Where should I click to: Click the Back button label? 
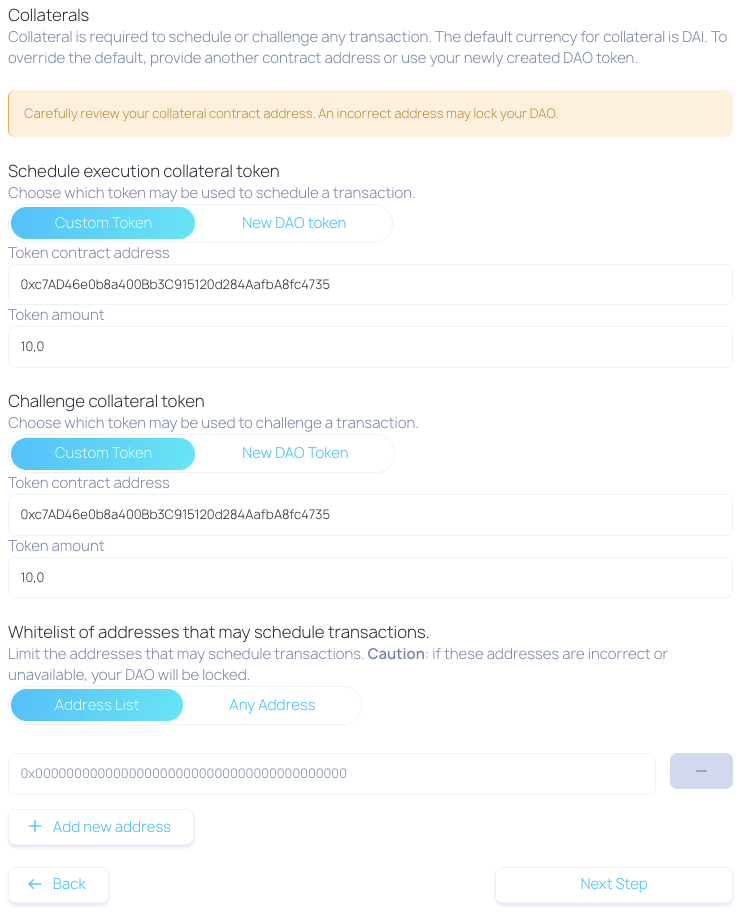click(69, 884)
